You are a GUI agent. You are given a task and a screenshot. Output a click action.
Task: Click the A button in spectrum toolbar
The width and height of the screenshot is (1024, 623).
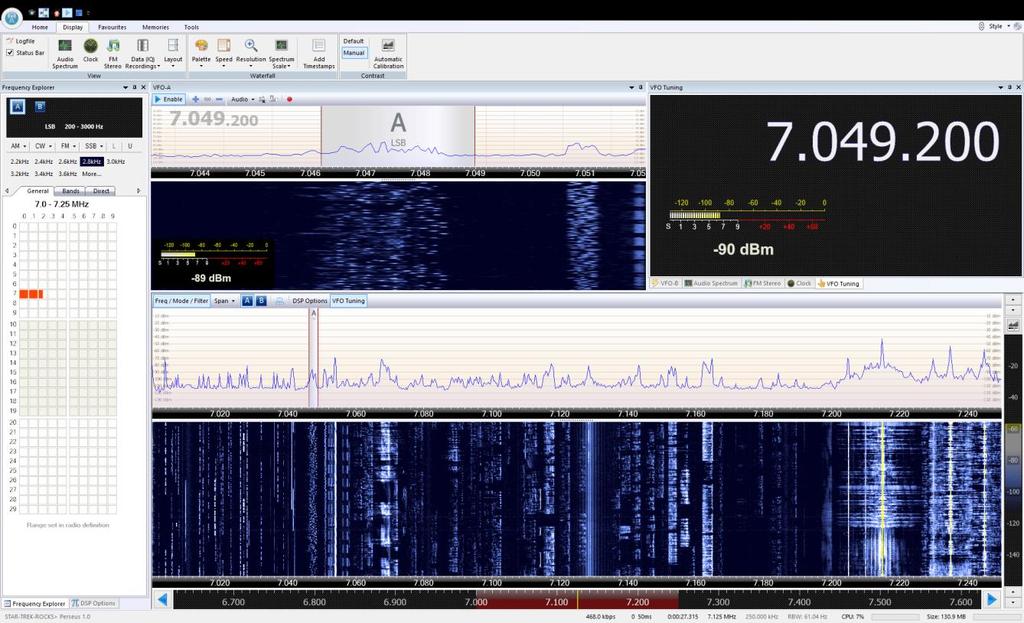click(x=247, y=301)
